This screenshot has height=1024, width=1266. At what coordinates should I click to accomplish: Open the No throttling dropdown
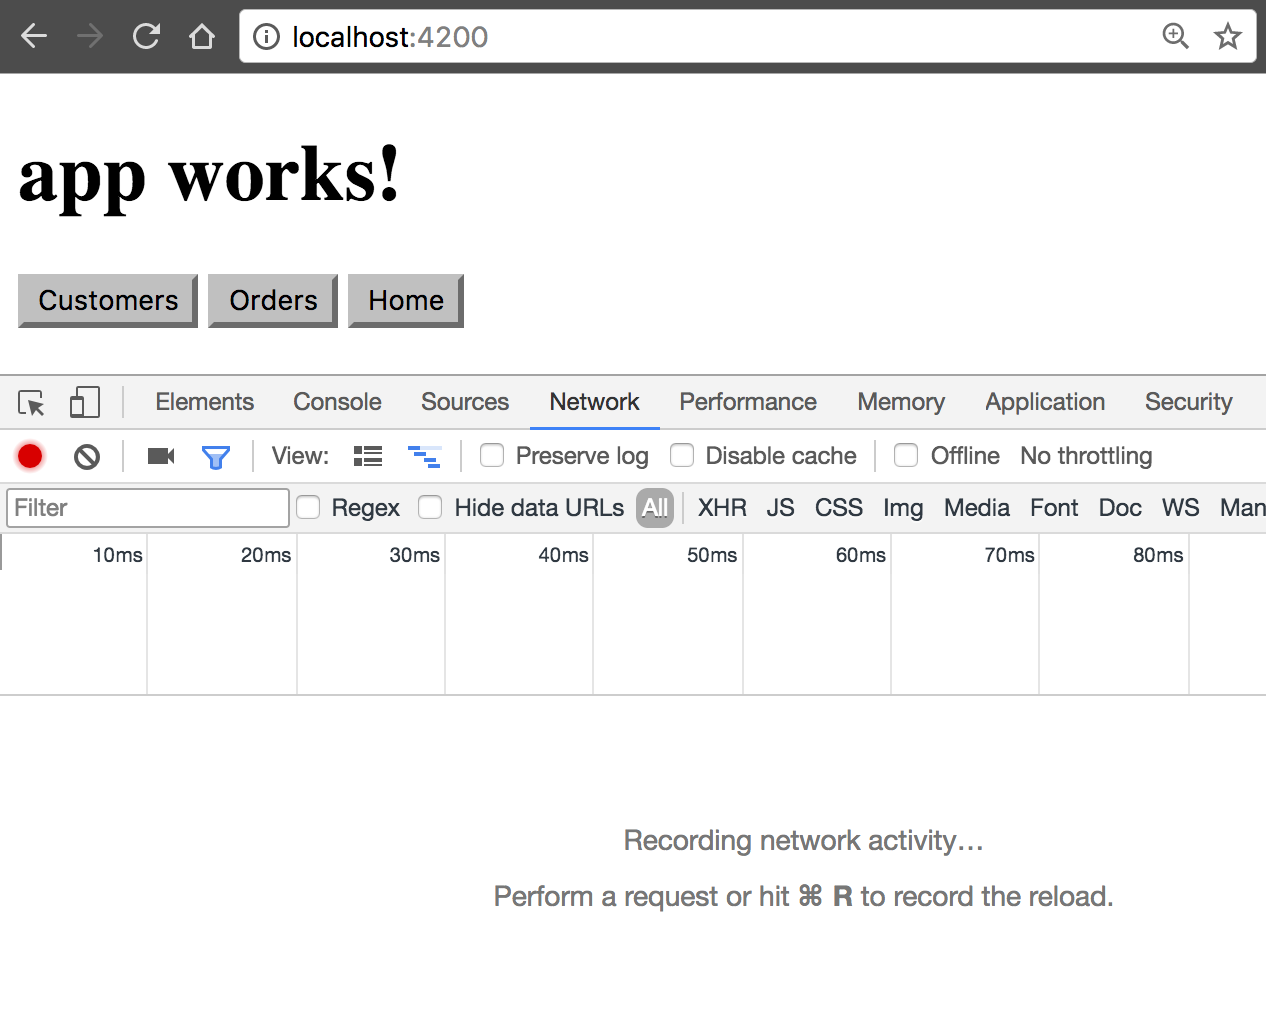[1086, 455]
